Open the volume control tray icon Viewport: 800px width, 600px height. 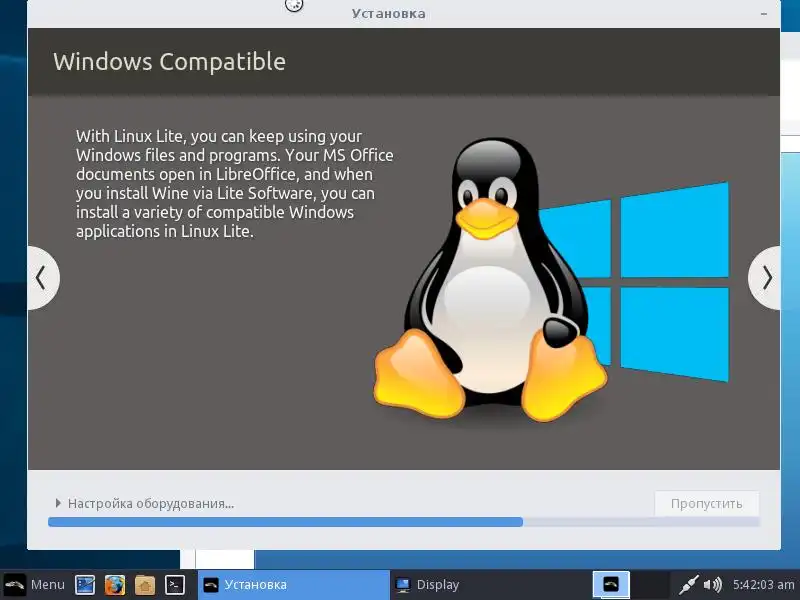pos(713,585)
